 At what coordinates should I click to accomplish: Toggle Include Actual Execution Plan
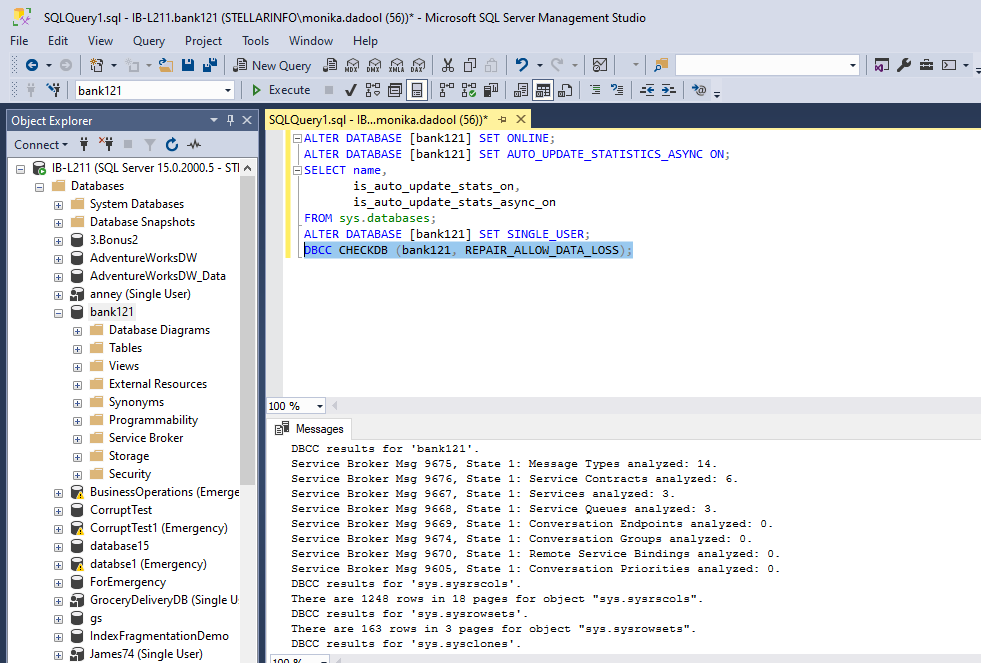point(447,90)
